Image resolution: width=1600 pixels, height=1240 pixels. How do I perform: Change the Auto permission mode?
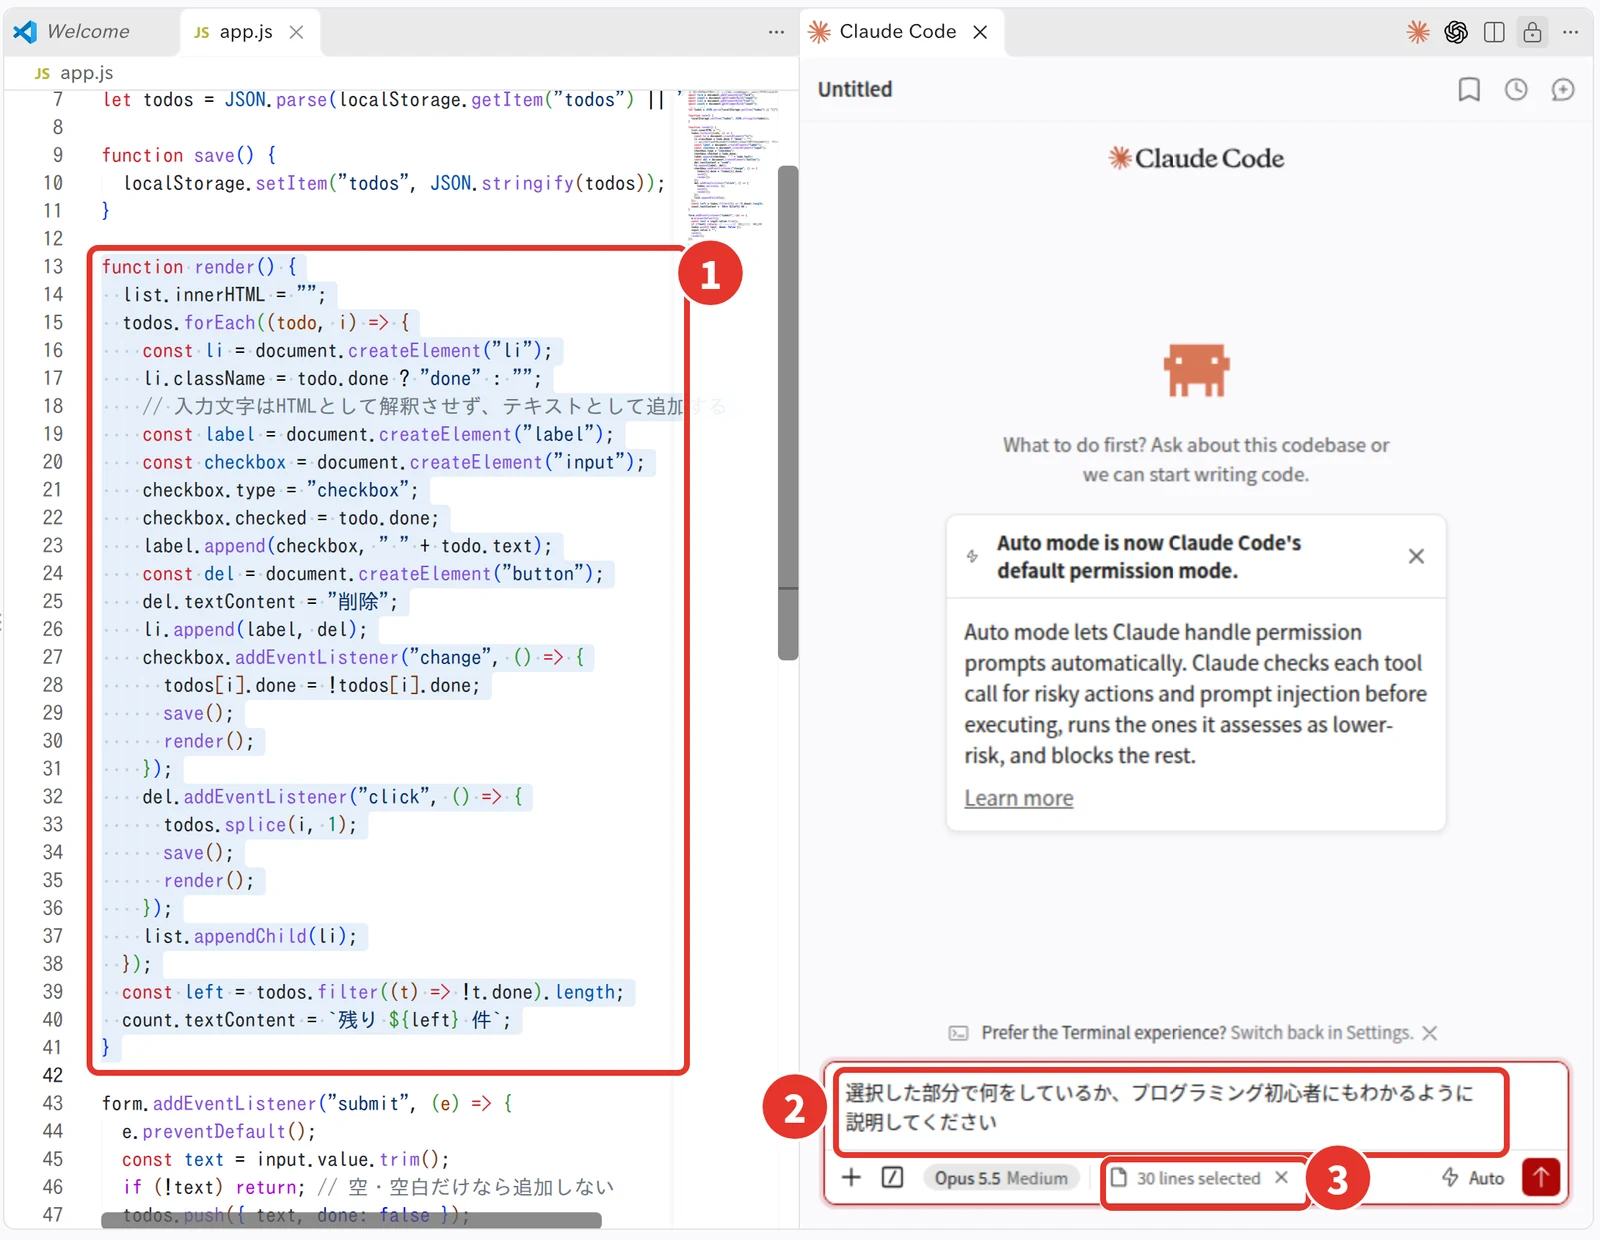click(1473, 1178)
